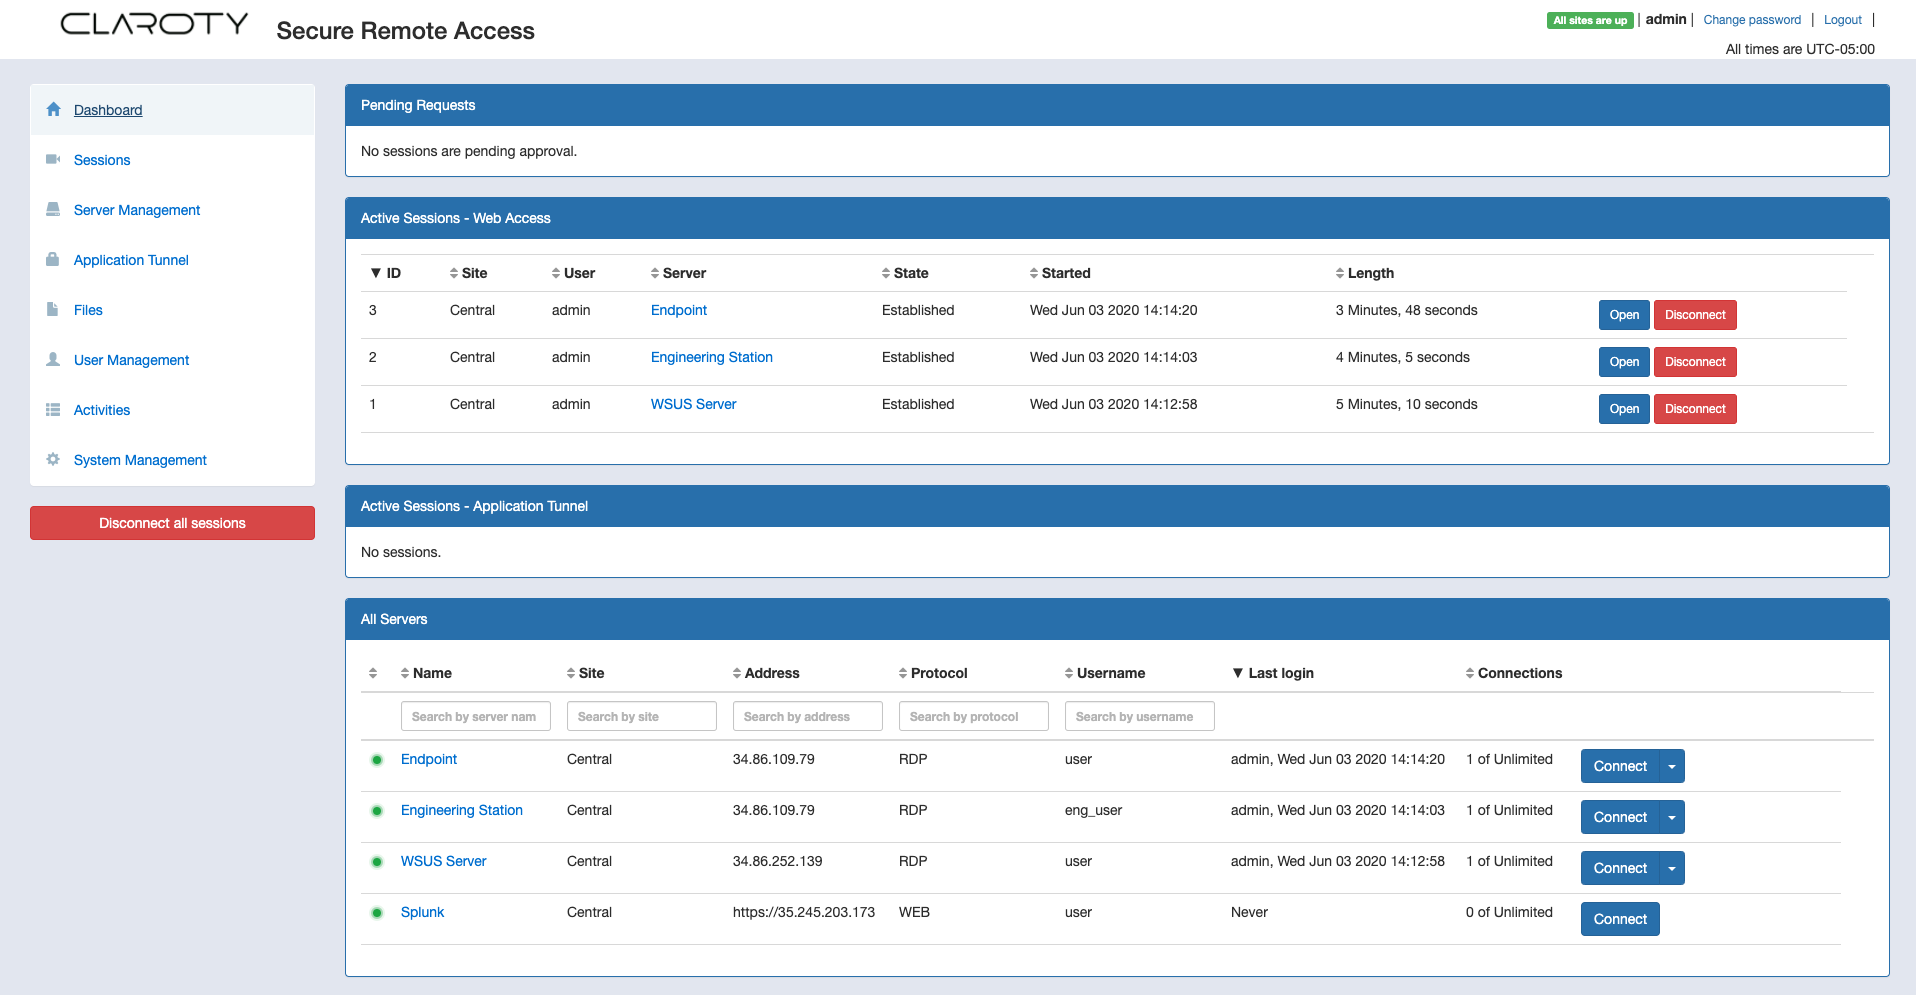Viewport: 1916px width, 995px height.
Task: Select the Dashboard home icon
Action: pyautogui.click(x=52, y=109)
